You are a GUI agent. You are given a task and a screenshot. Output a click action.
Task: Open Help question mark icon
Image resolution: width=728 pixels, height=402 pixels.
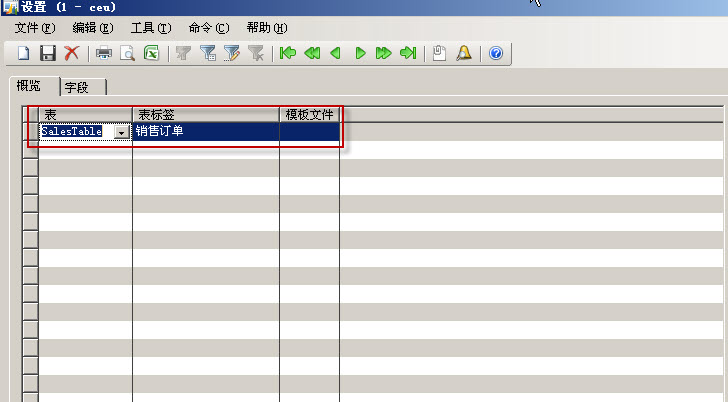pos(496,53)
